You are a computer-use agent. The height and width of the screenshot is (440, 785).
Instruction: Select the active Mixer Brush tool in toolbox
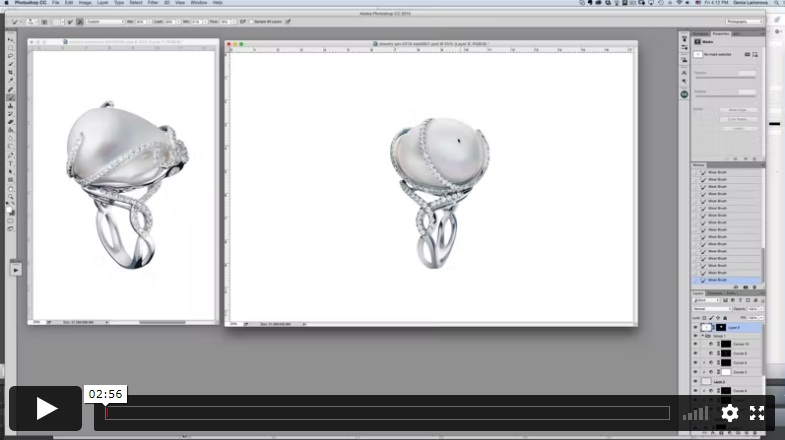tap(11, 98)
